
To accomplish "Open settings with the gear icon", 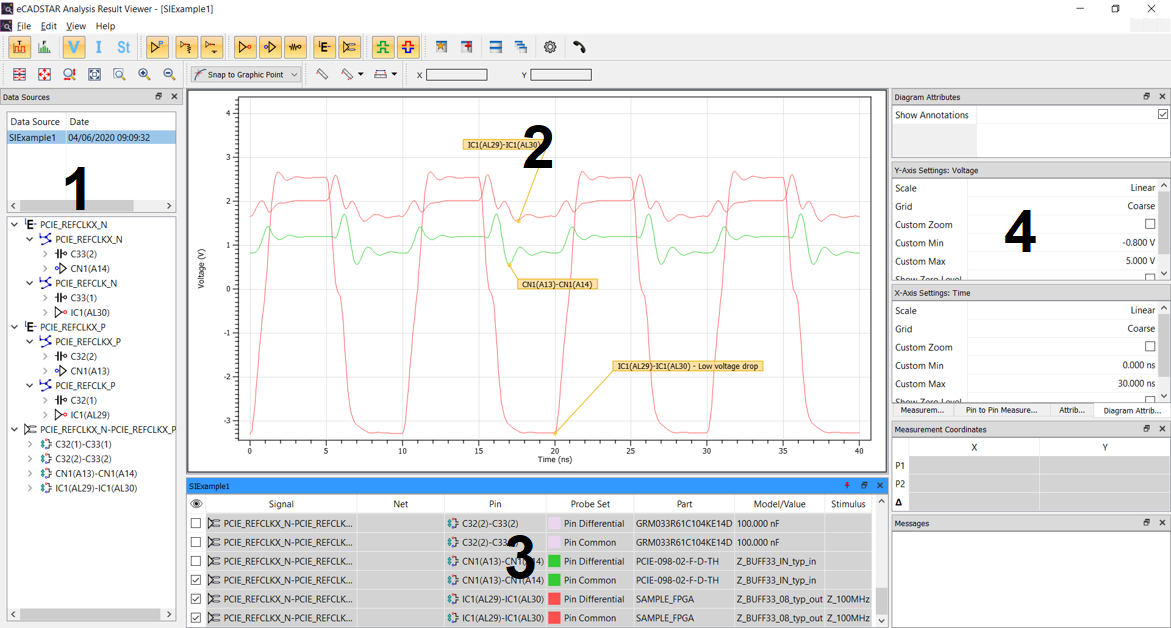I will click(x=550, y=47).
